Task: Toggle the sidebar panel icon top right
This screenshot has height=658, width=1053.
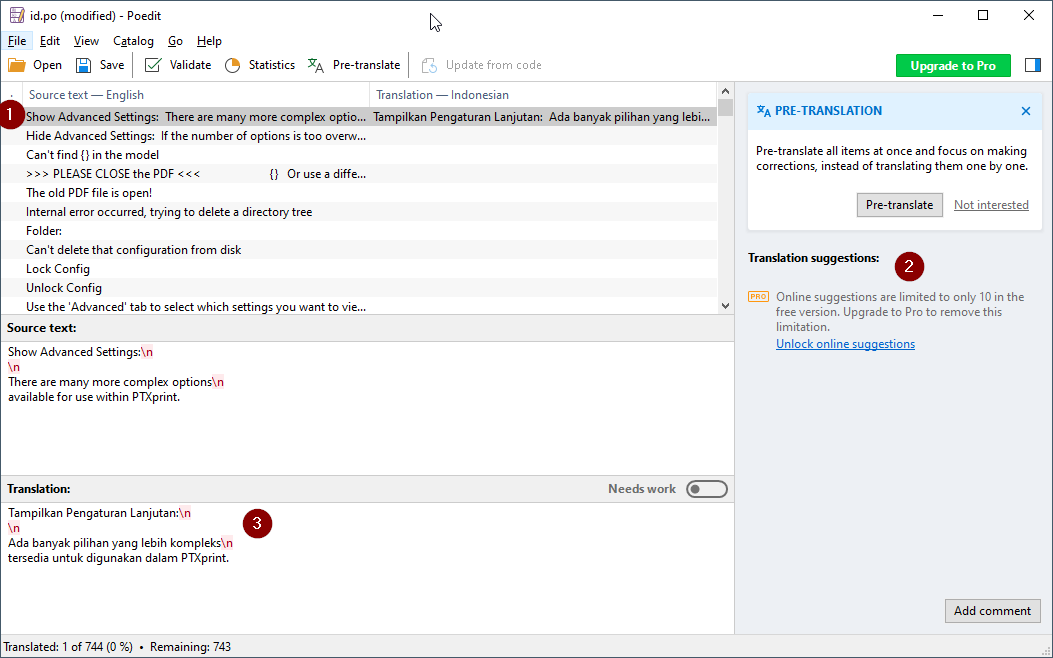Action: point(1032,64)
